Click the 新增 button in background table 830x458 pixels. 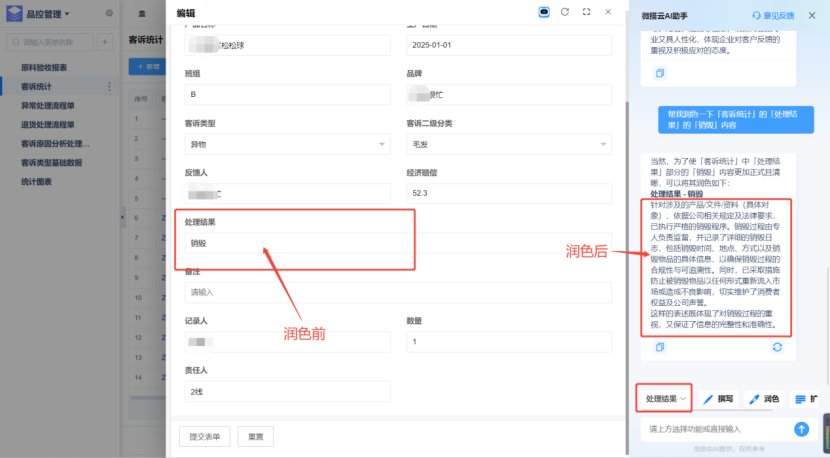148,67
